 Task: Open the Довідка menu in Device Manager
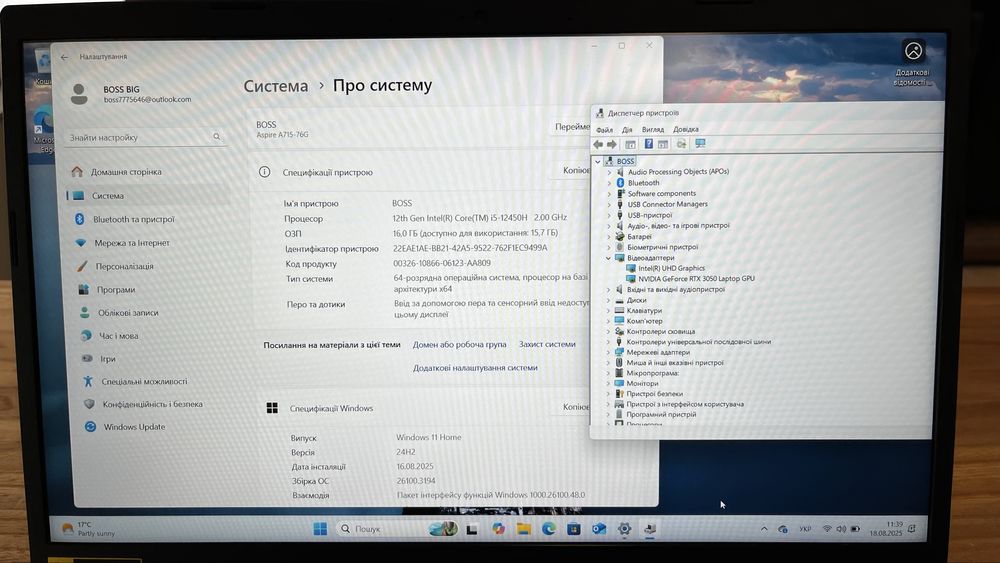pyautogui.click(x=686, y=129)
